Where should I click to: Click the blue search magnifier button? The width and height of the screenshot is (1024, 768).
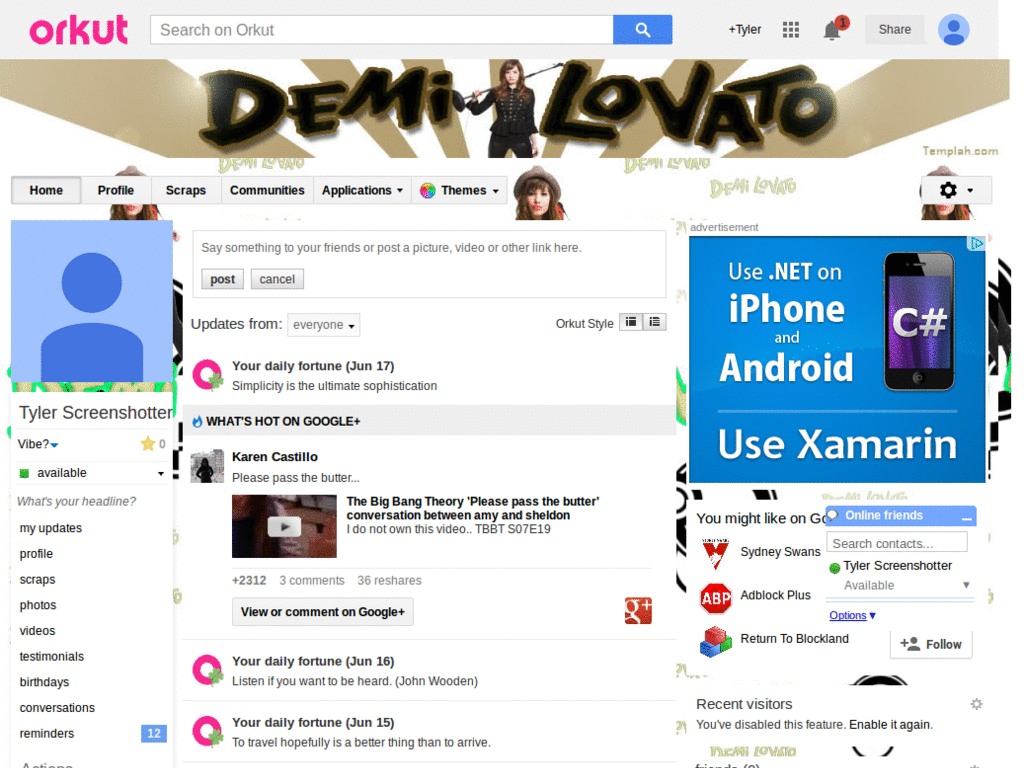(643, 30)
